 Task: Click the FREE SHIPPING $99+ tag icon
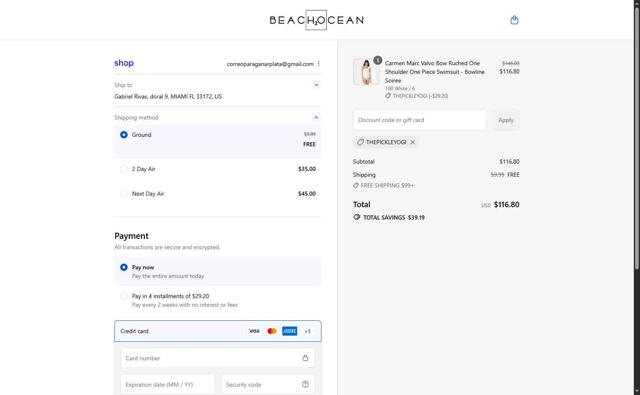coord(356,185)
